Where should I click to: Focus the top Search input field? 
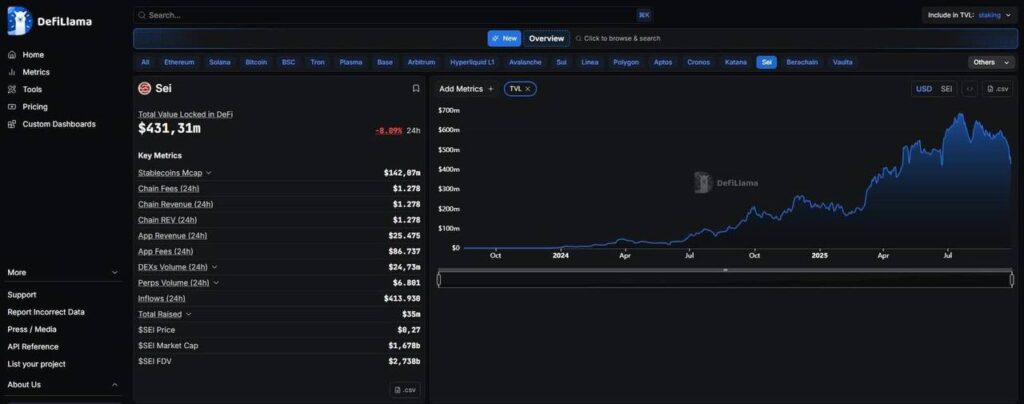pos(390,15)
